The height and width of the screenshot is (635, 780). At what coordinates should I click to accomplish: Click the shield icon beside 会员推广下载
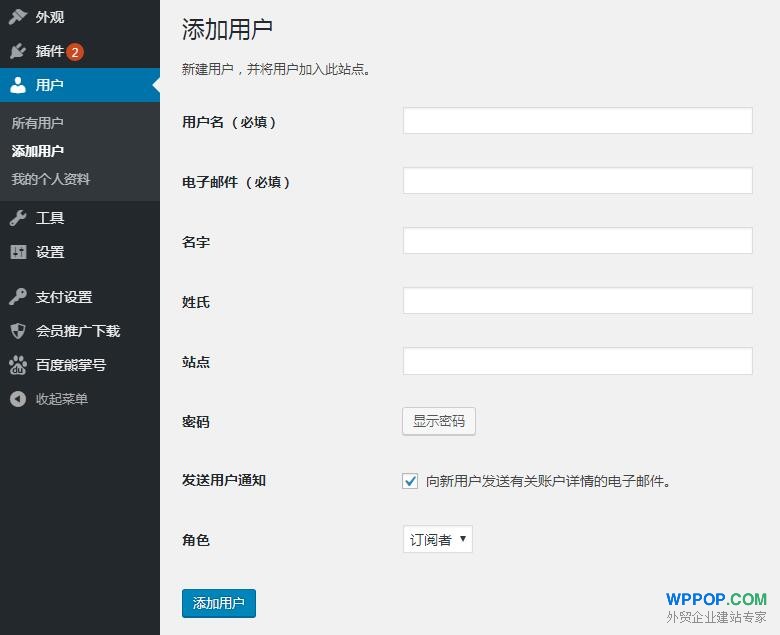pyautogui.click(x=18, y=331)
